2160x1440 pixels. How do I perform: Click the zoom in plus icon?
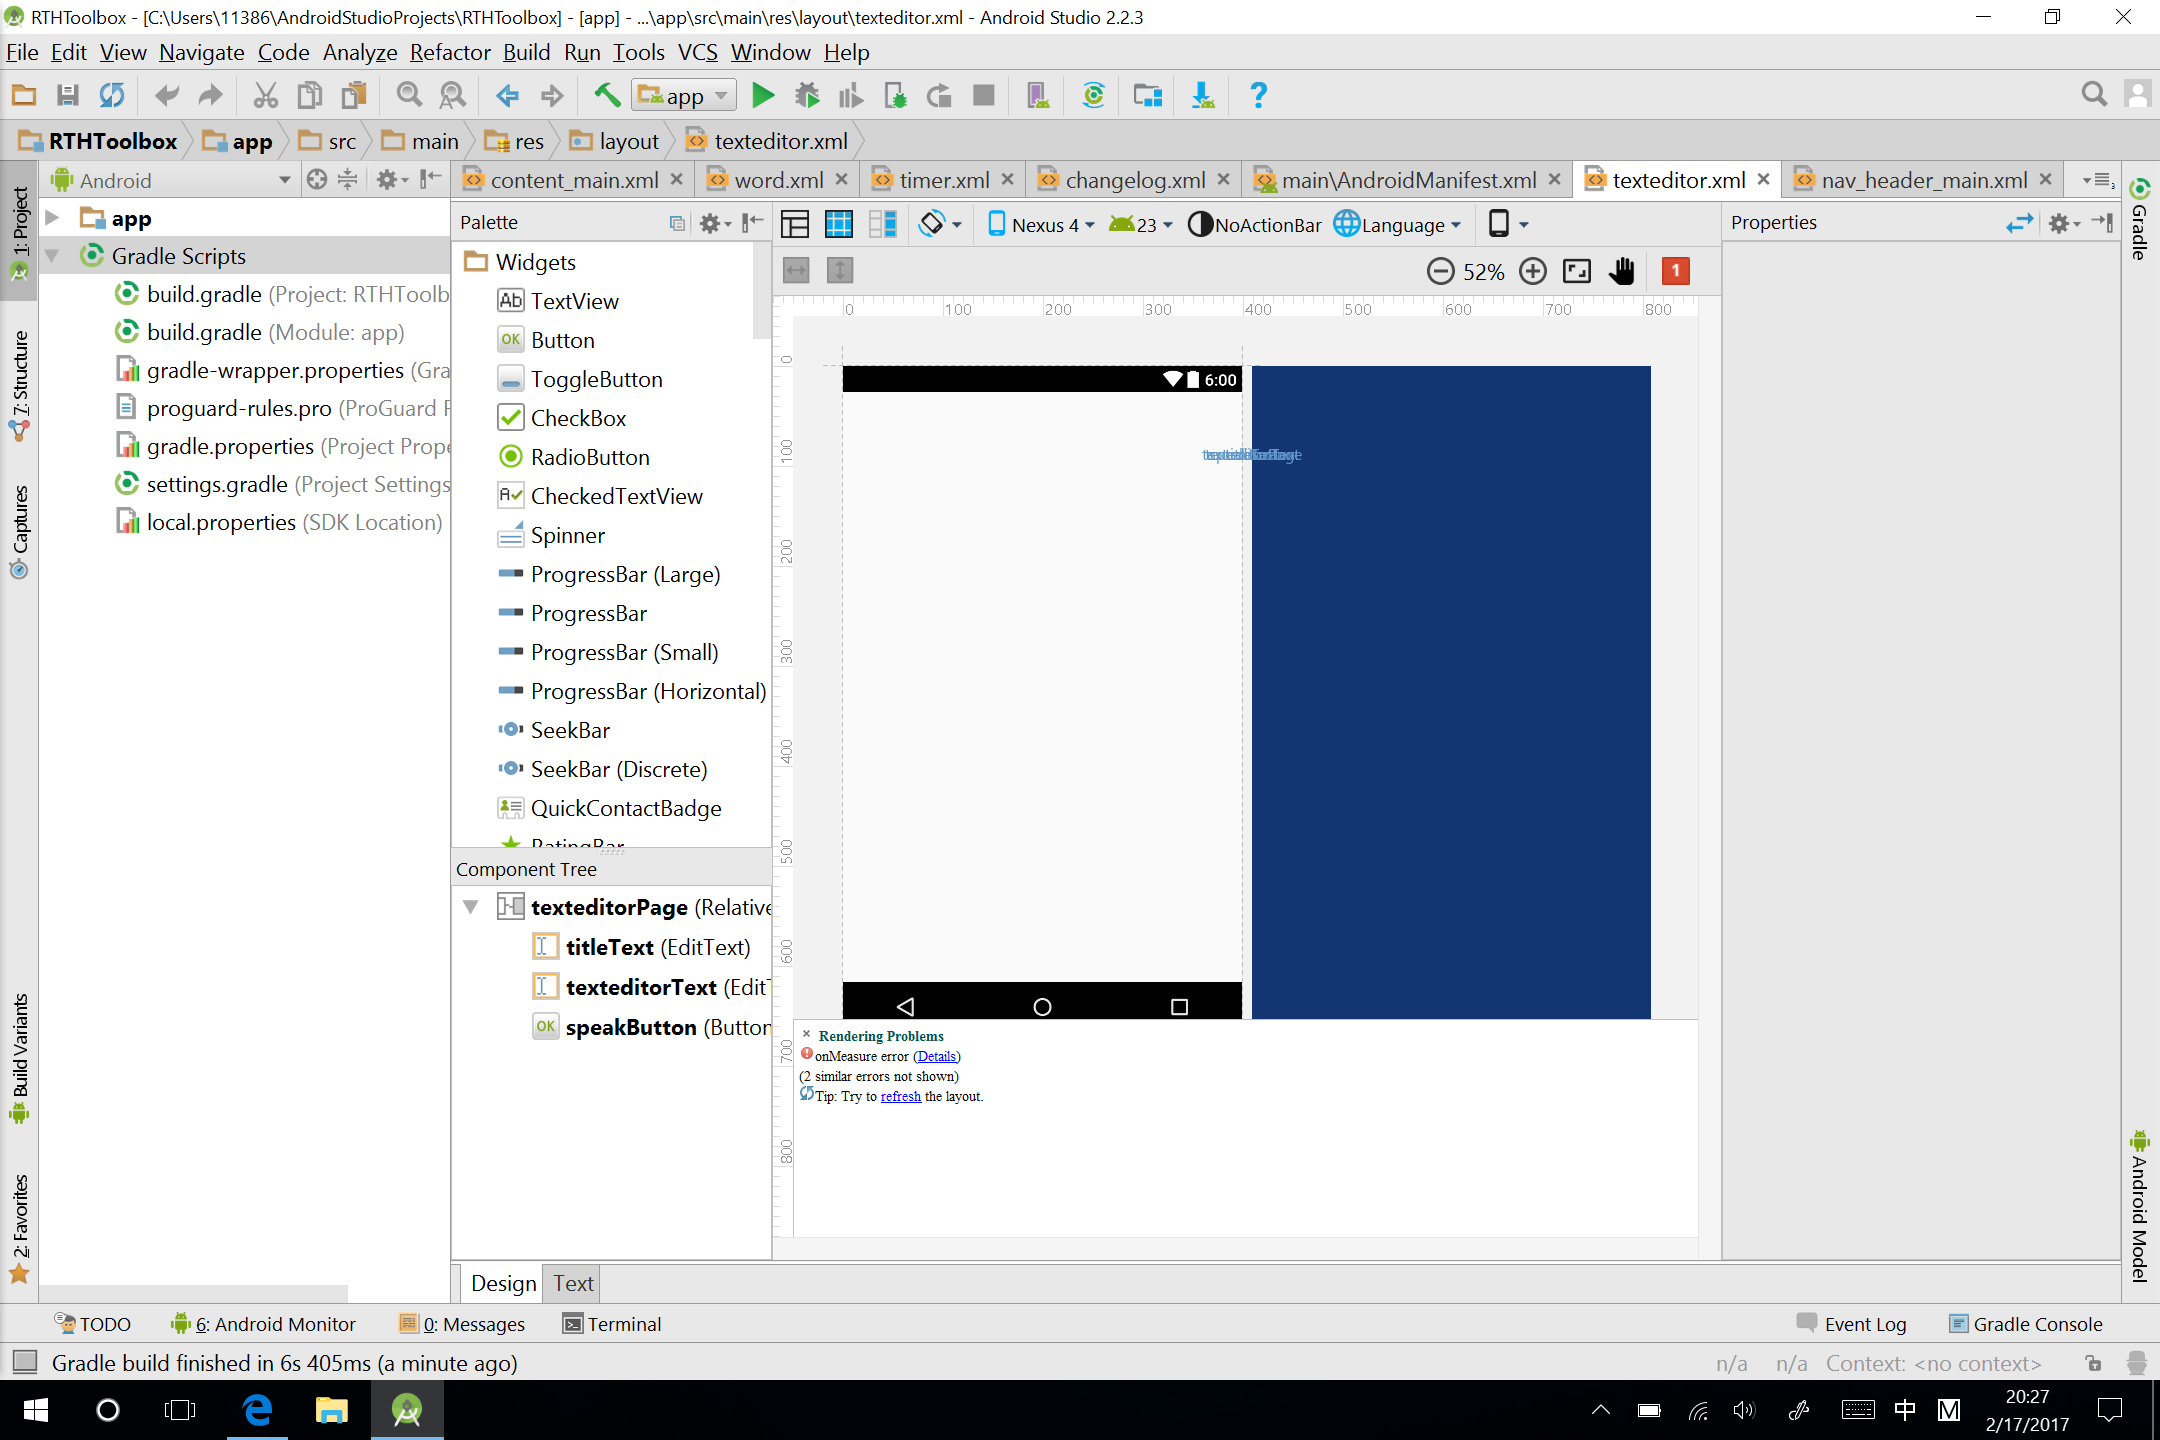point(1532,271)
